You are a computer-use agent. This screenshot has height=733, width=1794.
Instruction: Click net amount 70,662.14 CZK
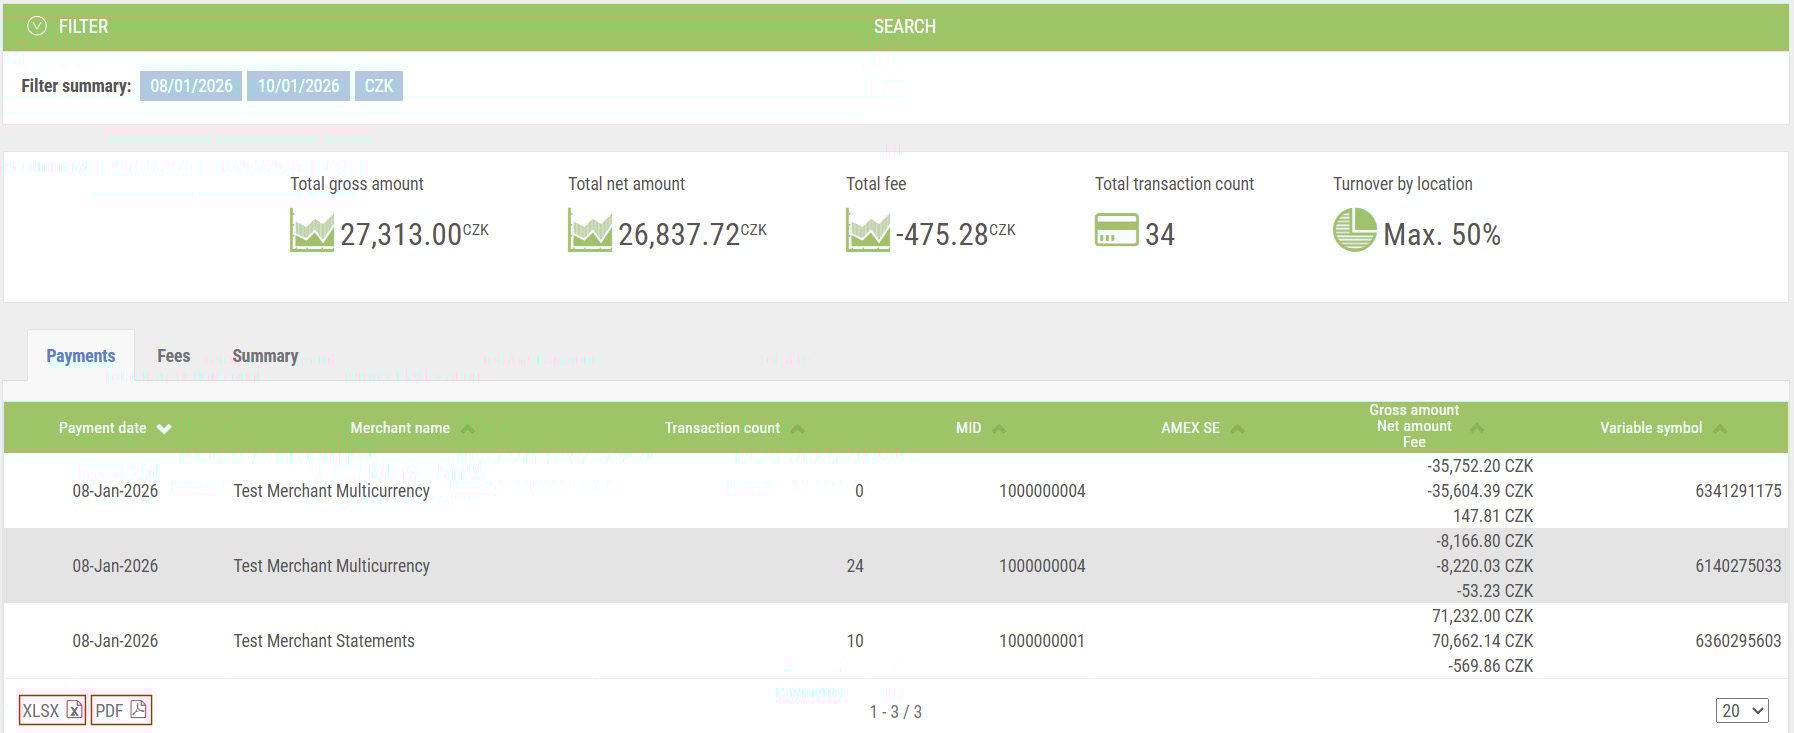(1482, 641)
